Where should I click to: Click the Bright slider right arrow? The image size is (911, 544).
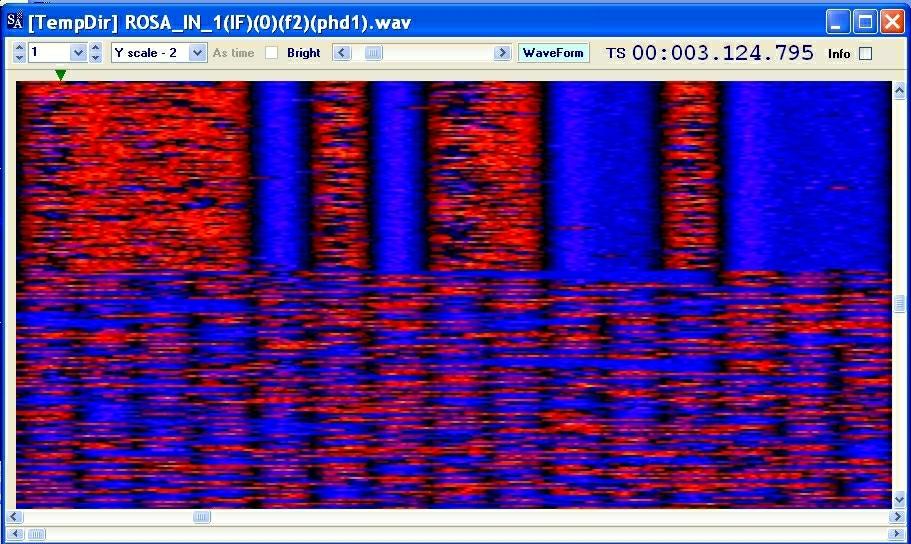(502, 53)
